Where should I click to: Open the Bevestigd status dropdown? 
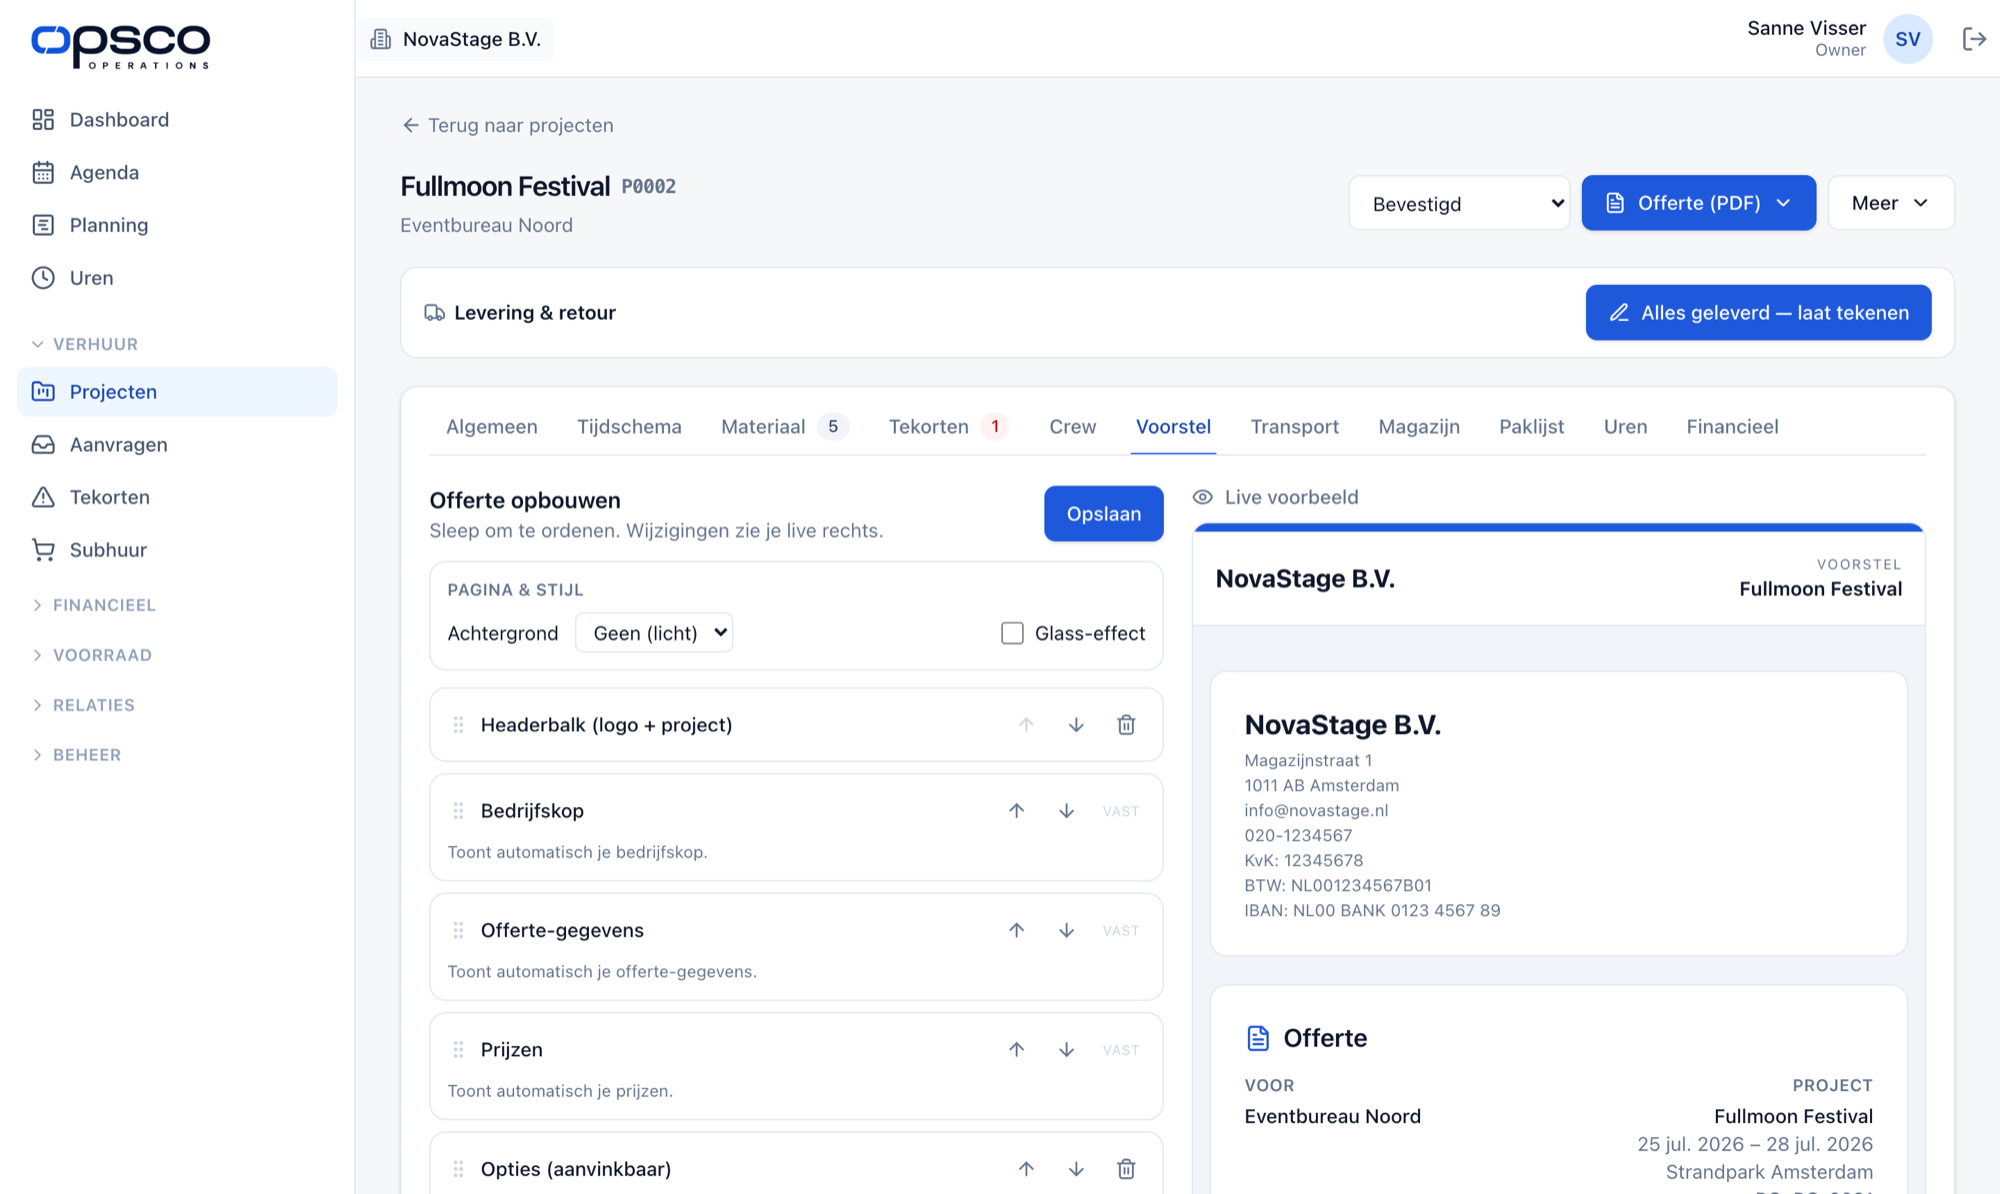pyautogui.click(x=1459, y=203)
